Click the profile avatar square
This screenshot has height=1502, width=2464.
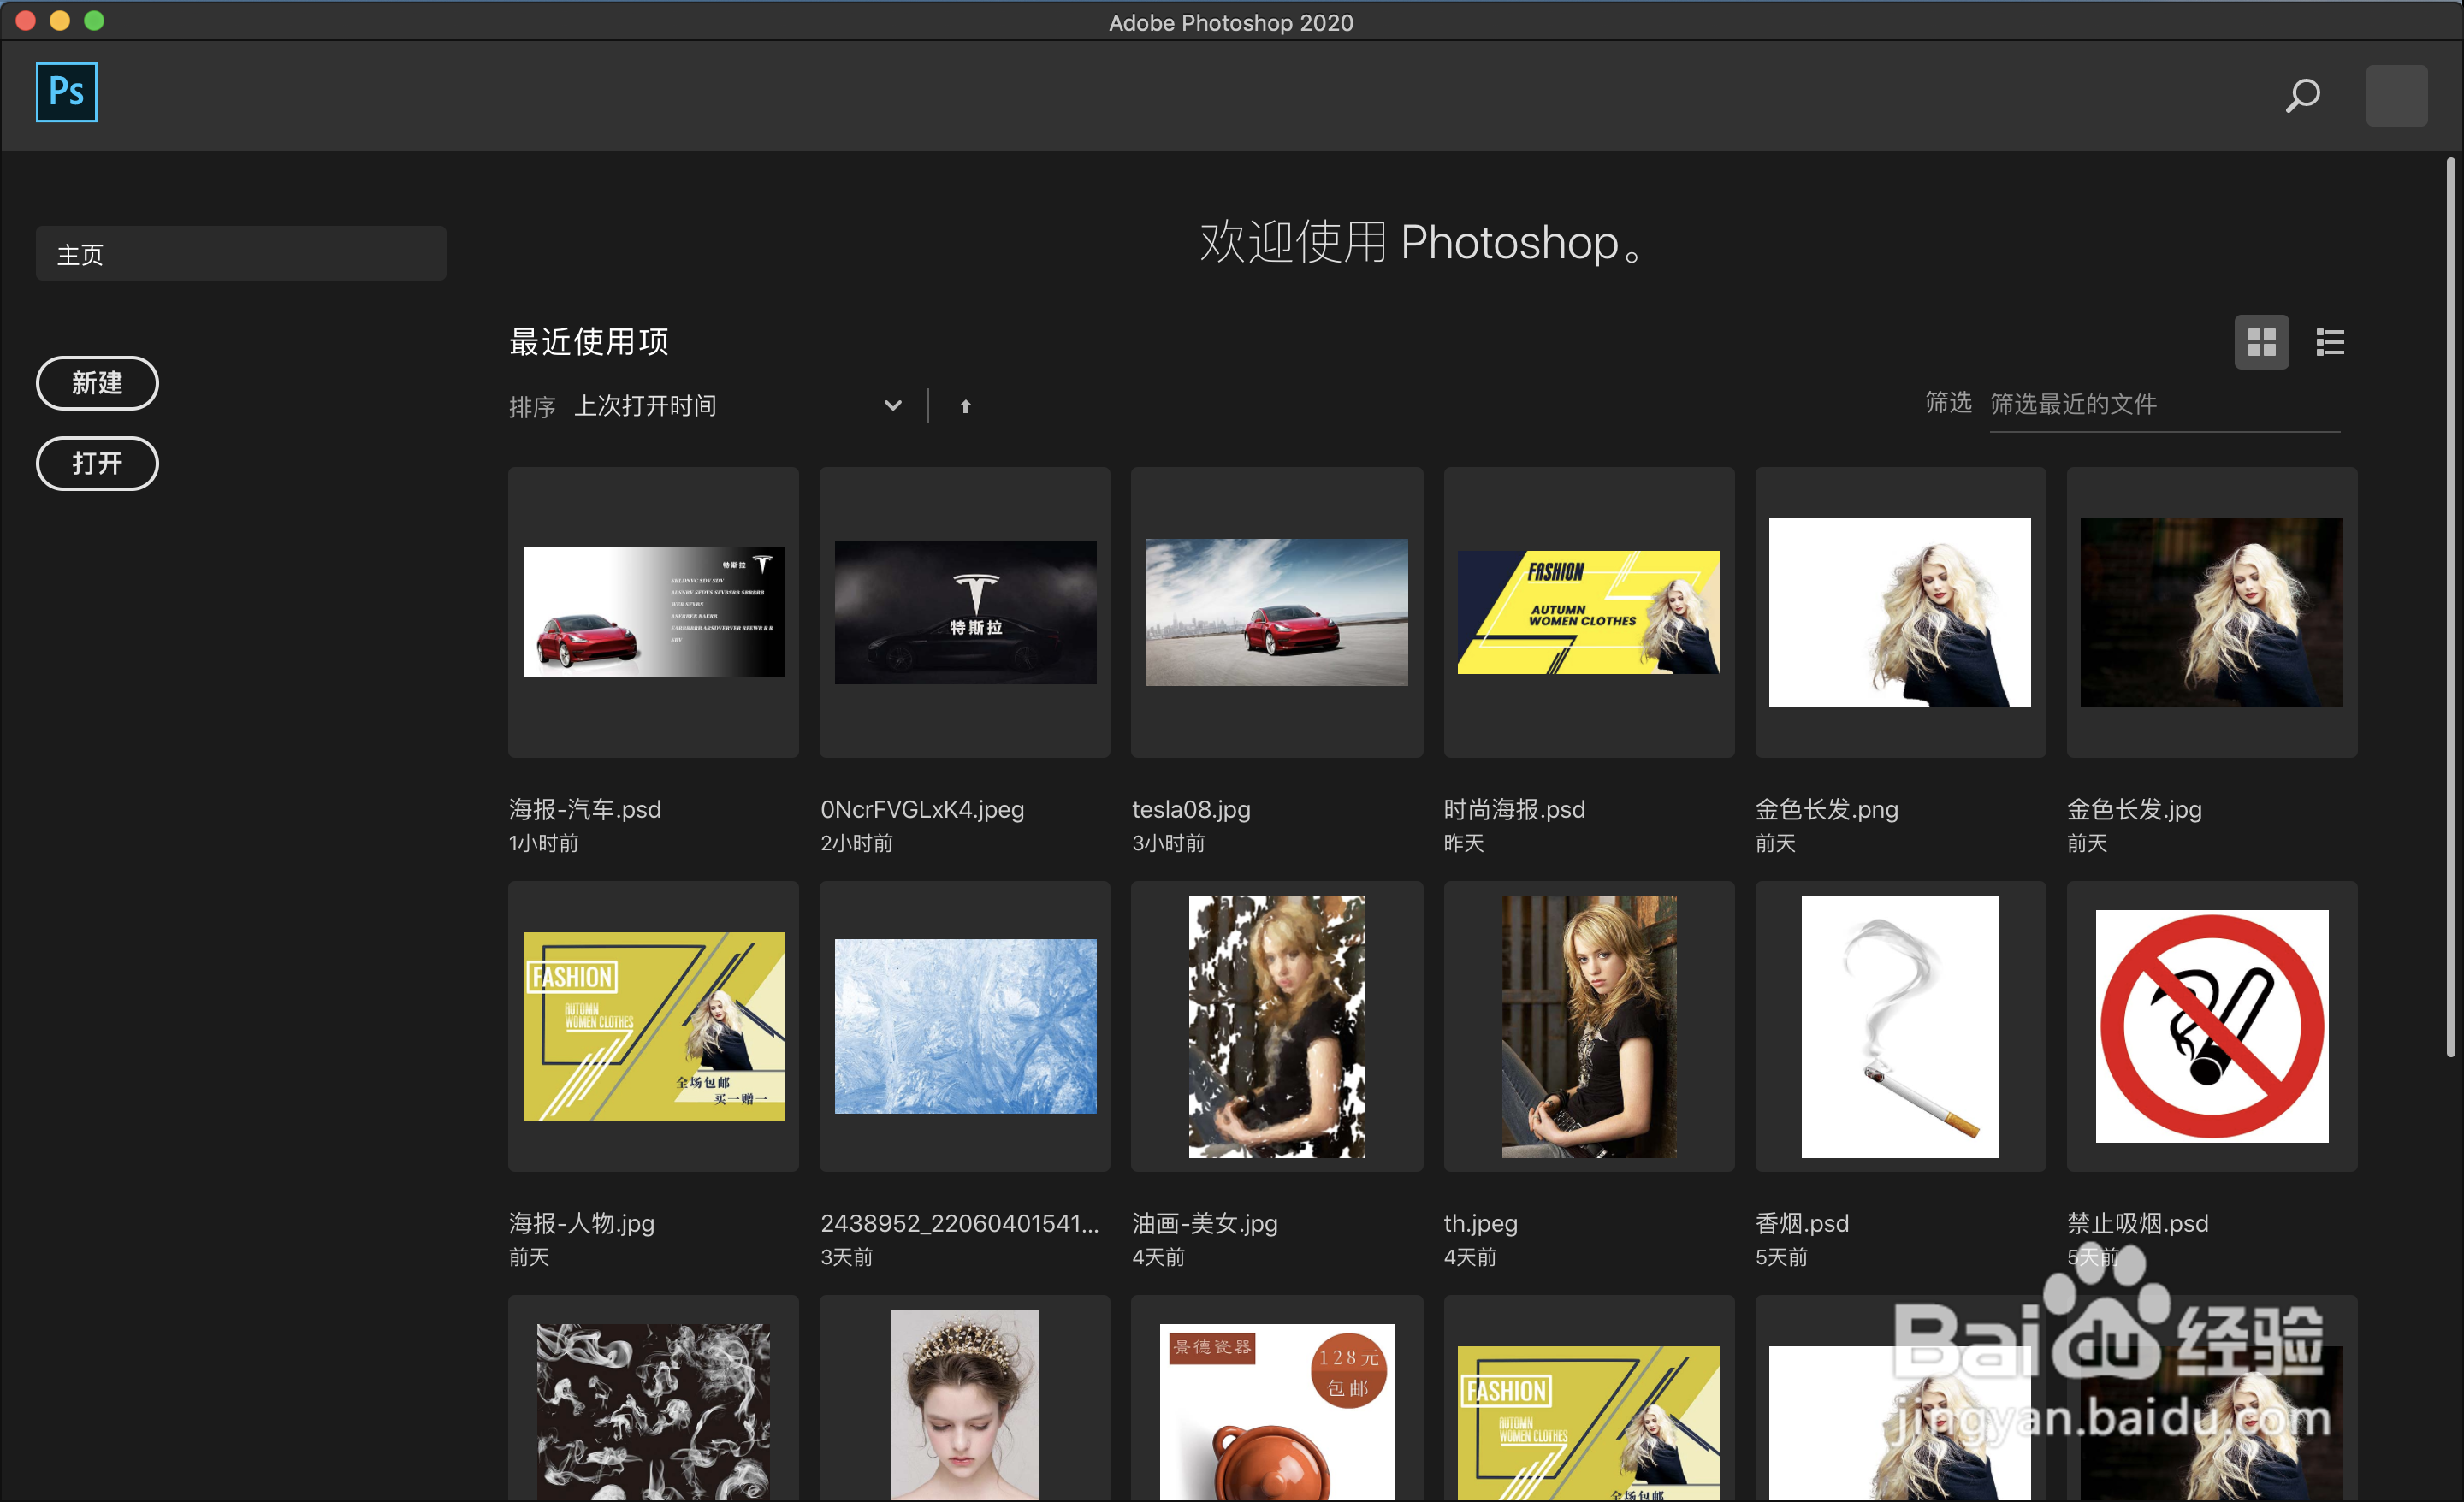coord(2396,96)
